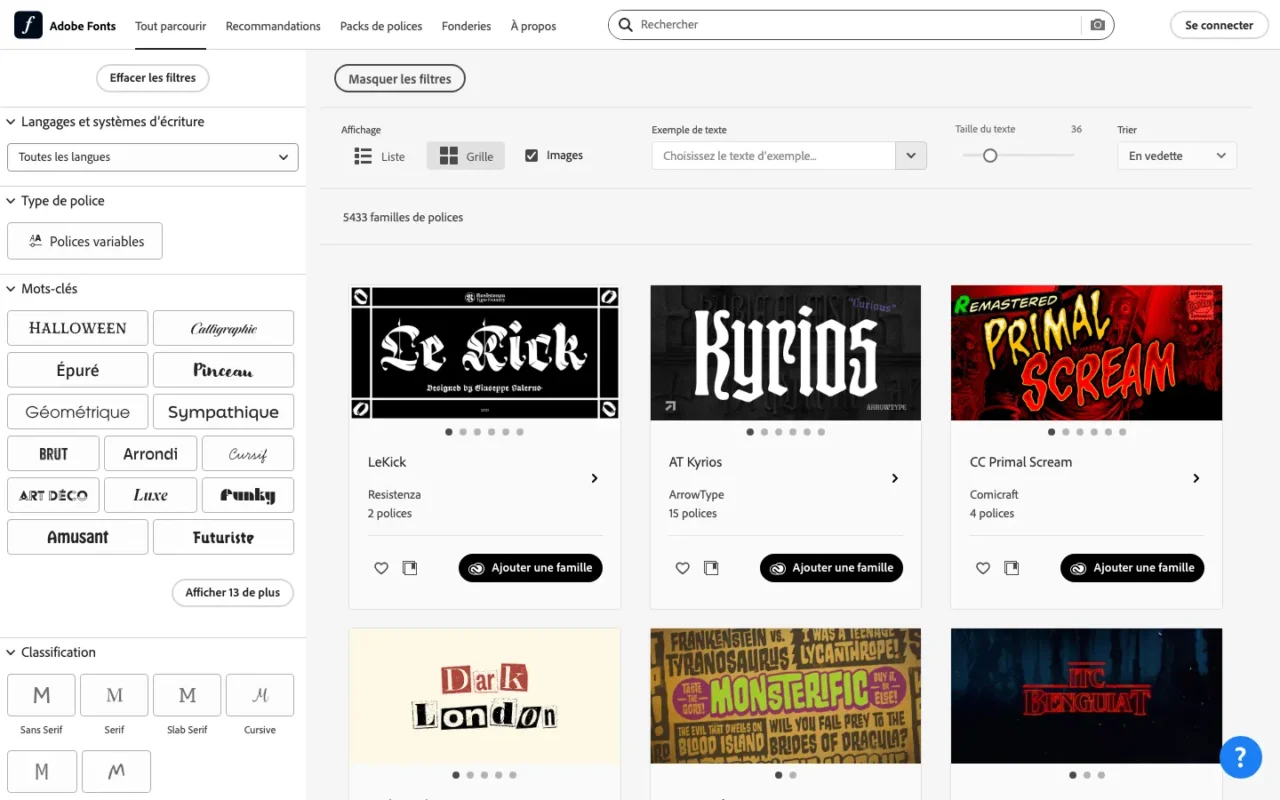Add AT Kyrios to a library

click(711, 568)
